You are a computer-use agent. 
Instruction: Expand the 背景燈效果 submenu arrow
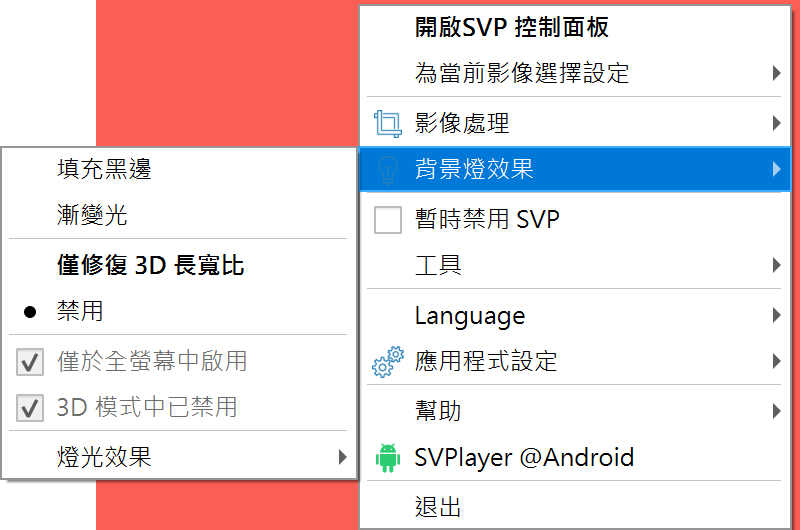click(x=776, y=169)
